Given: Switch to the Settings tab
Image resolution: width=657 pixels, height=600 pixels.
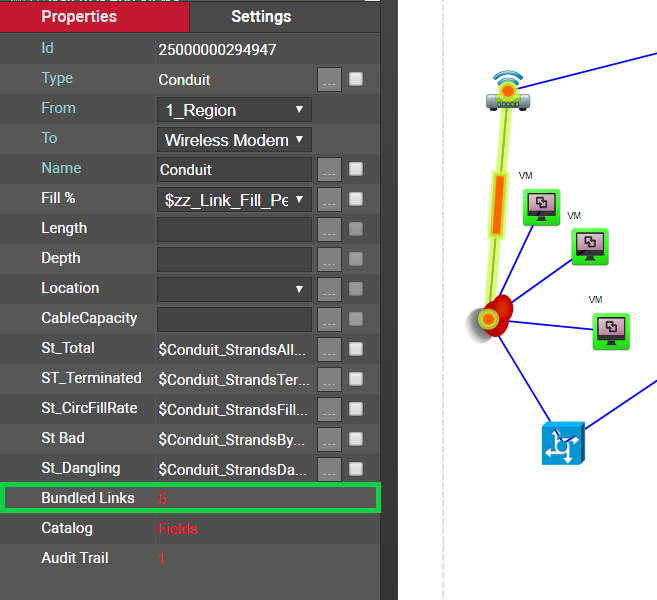Looking at the screenshot, I should pos(261,17).
